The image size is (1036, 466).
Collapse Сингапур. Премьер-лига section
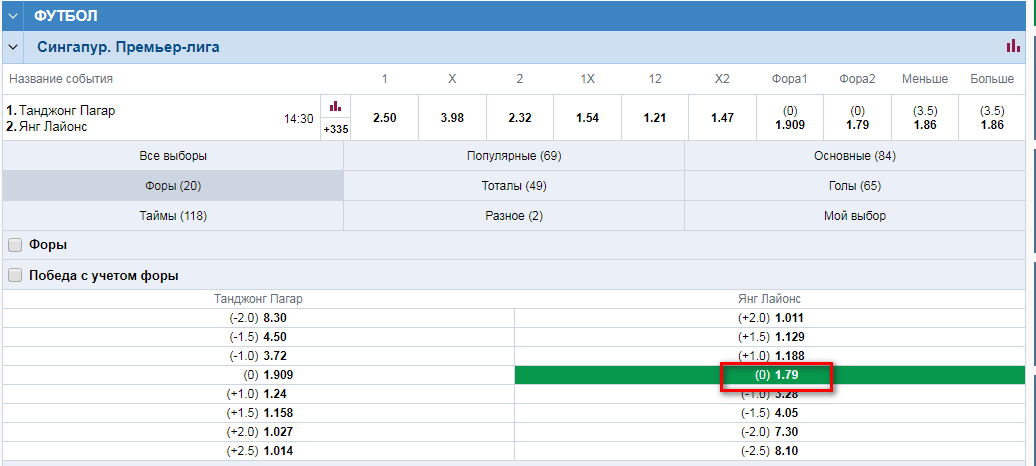(x=14, y=47)
